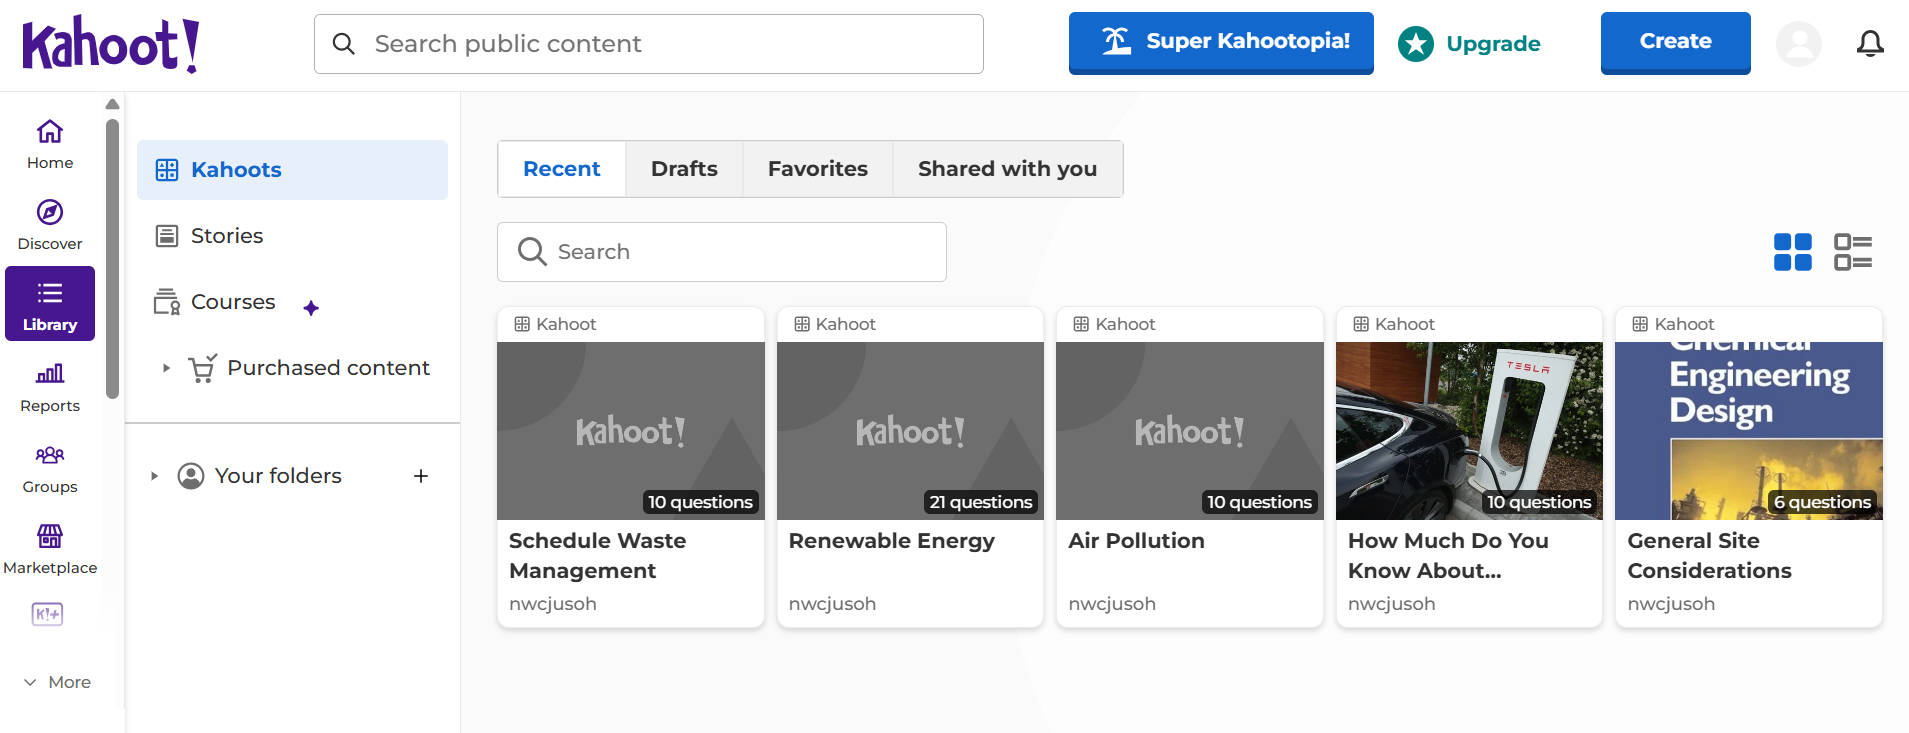The image size is (1909, 733).
Task: Click the Upgrade star link
Action: click(1469, 44)
